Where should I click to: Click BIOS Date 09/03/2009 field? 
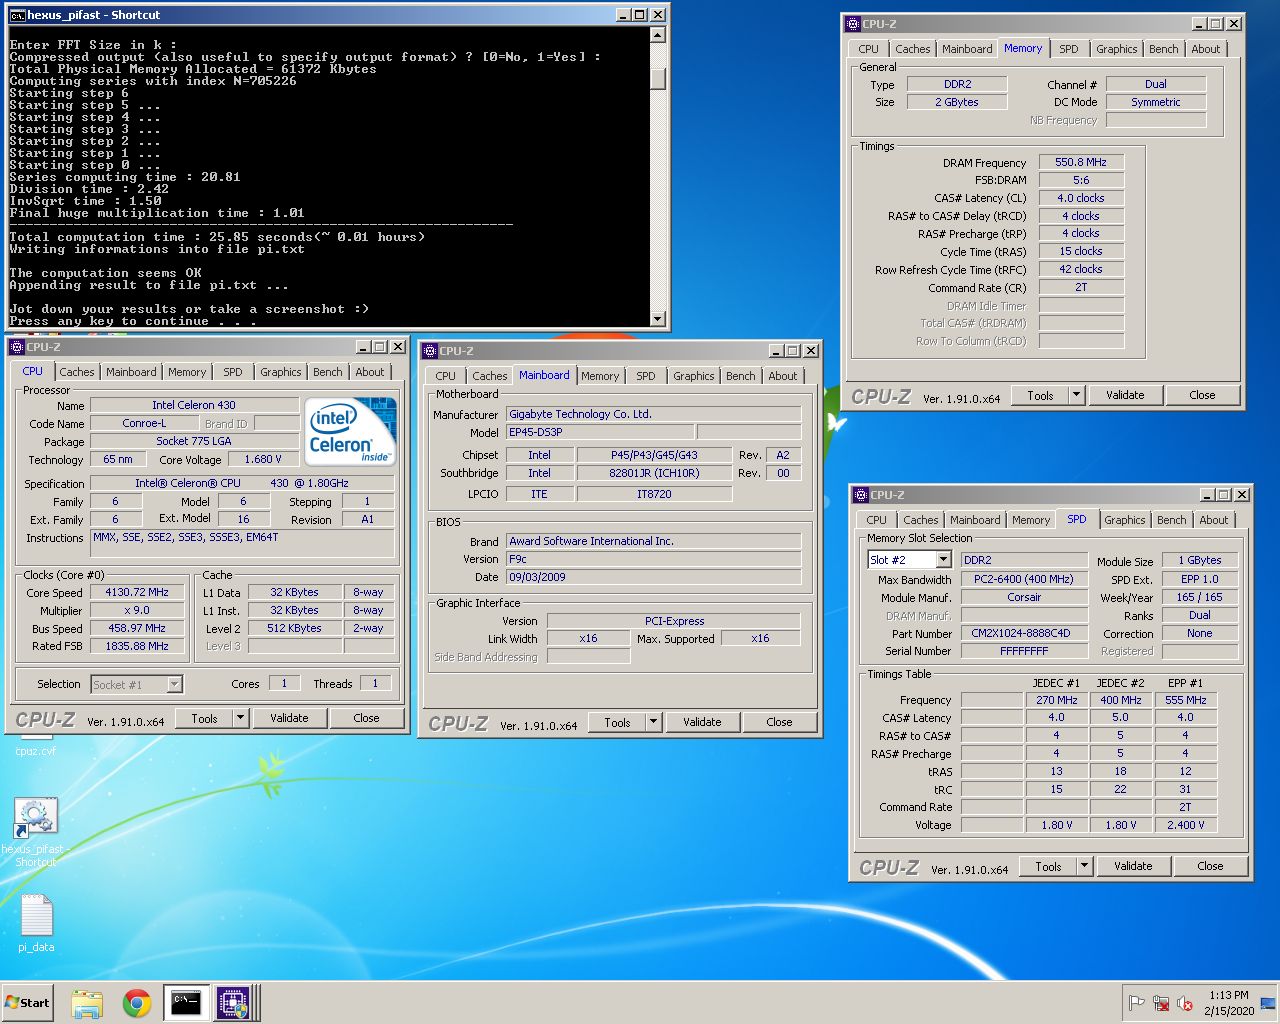[653, 577]
